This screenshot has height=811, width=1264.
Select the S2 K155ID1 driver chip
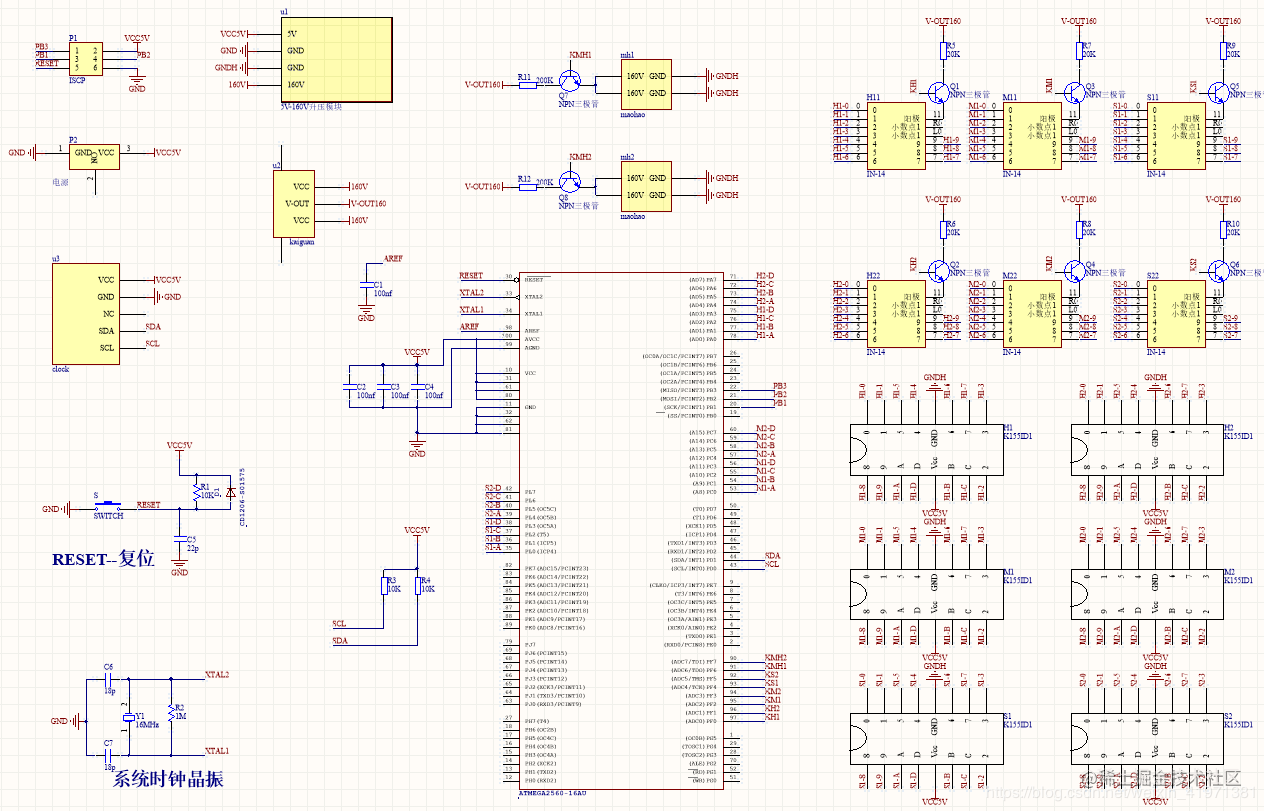1147,740
